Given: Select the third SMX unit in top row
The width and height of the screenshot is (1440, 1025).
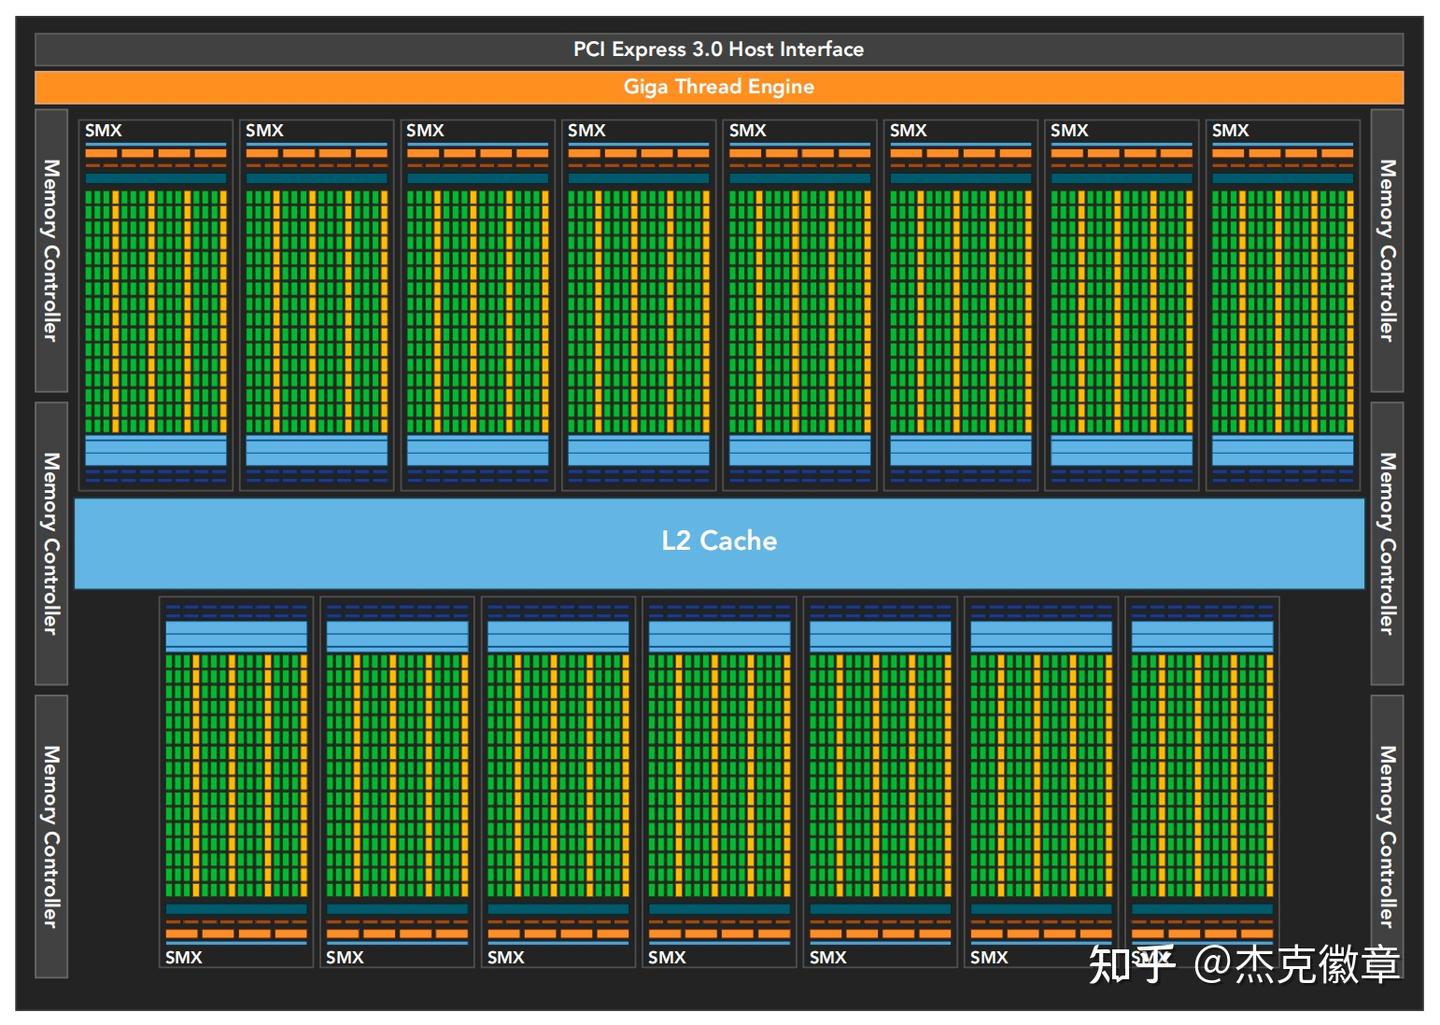Looking at the screenshot, I should [478, 305].
